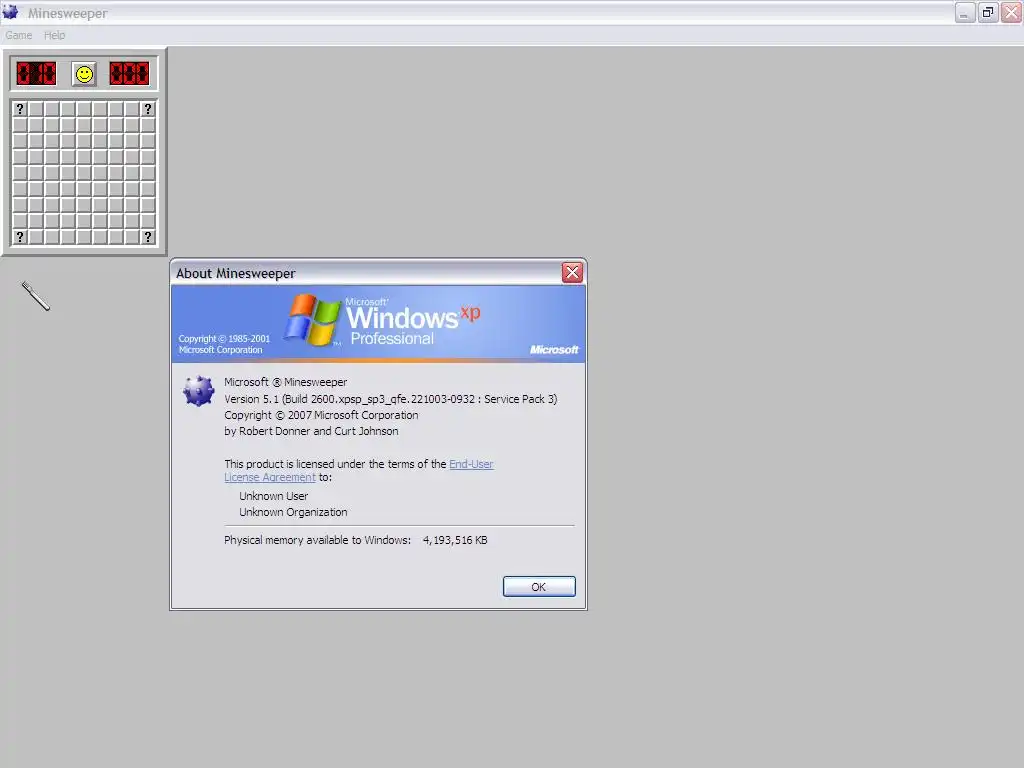Click the 'Unknown User' text
The width and height of the screenshot is (1024, 768).
pos(274,496)
